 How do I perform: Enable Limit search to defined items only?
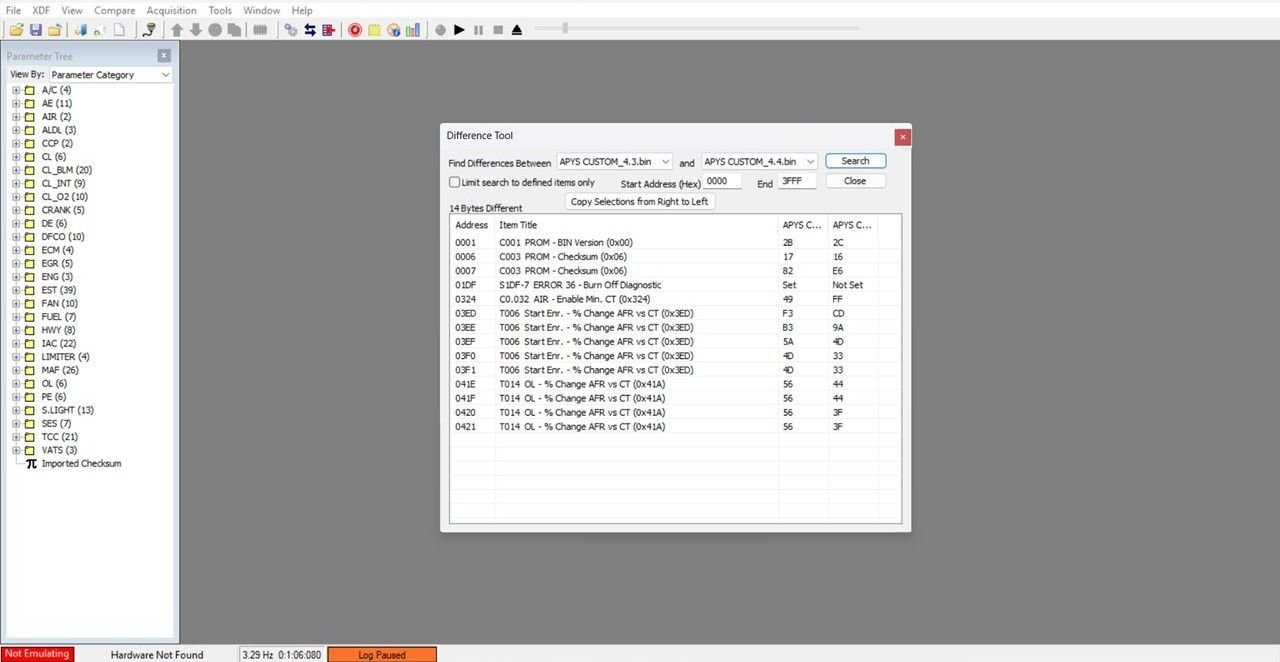[x=455, y=182]
